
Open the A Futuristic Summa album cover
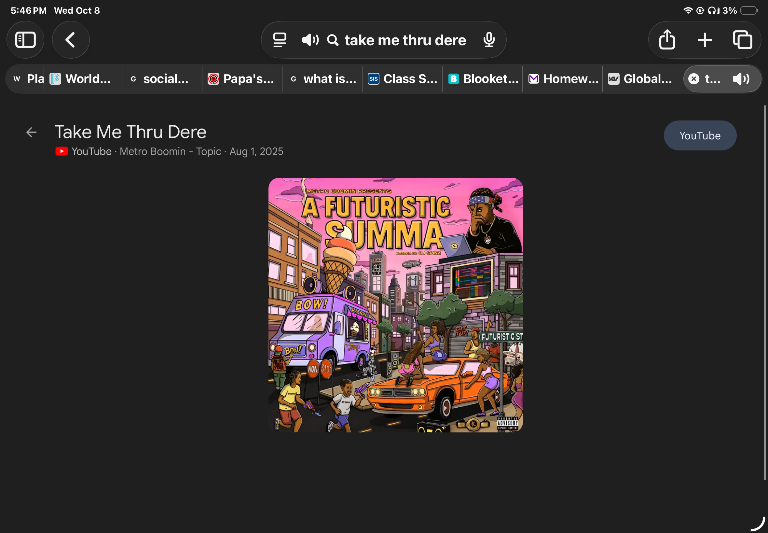coord(396,305)
